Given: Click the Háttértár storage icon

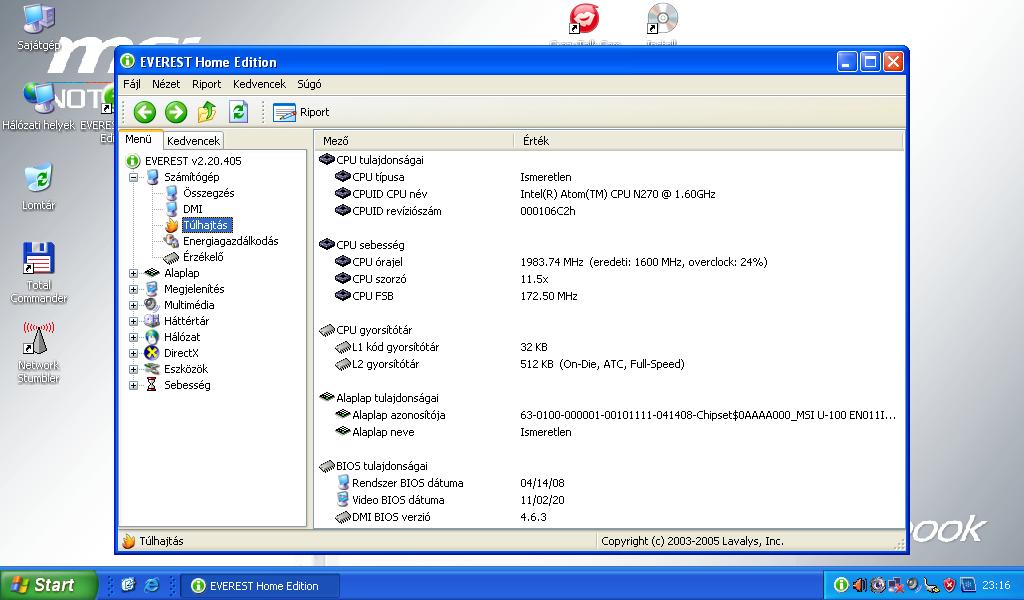Looking at the screenshot, I should (x=152, y=321).
